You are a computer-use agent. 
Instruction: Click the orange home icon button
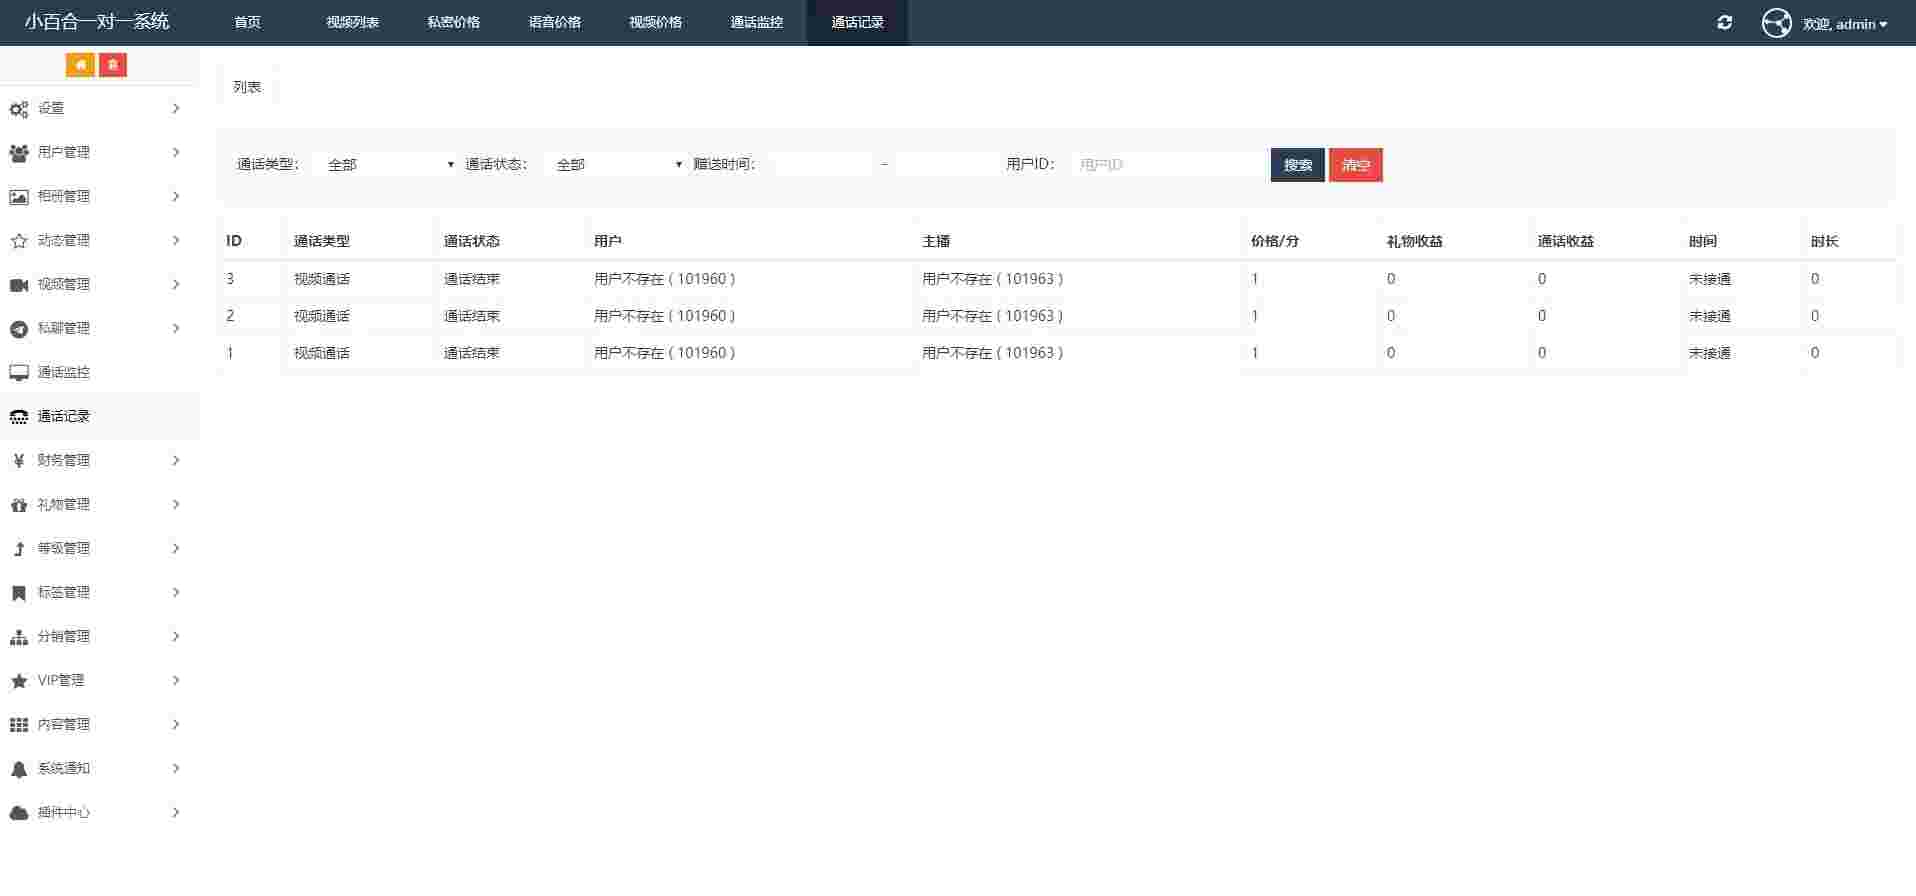pos(80,65)
